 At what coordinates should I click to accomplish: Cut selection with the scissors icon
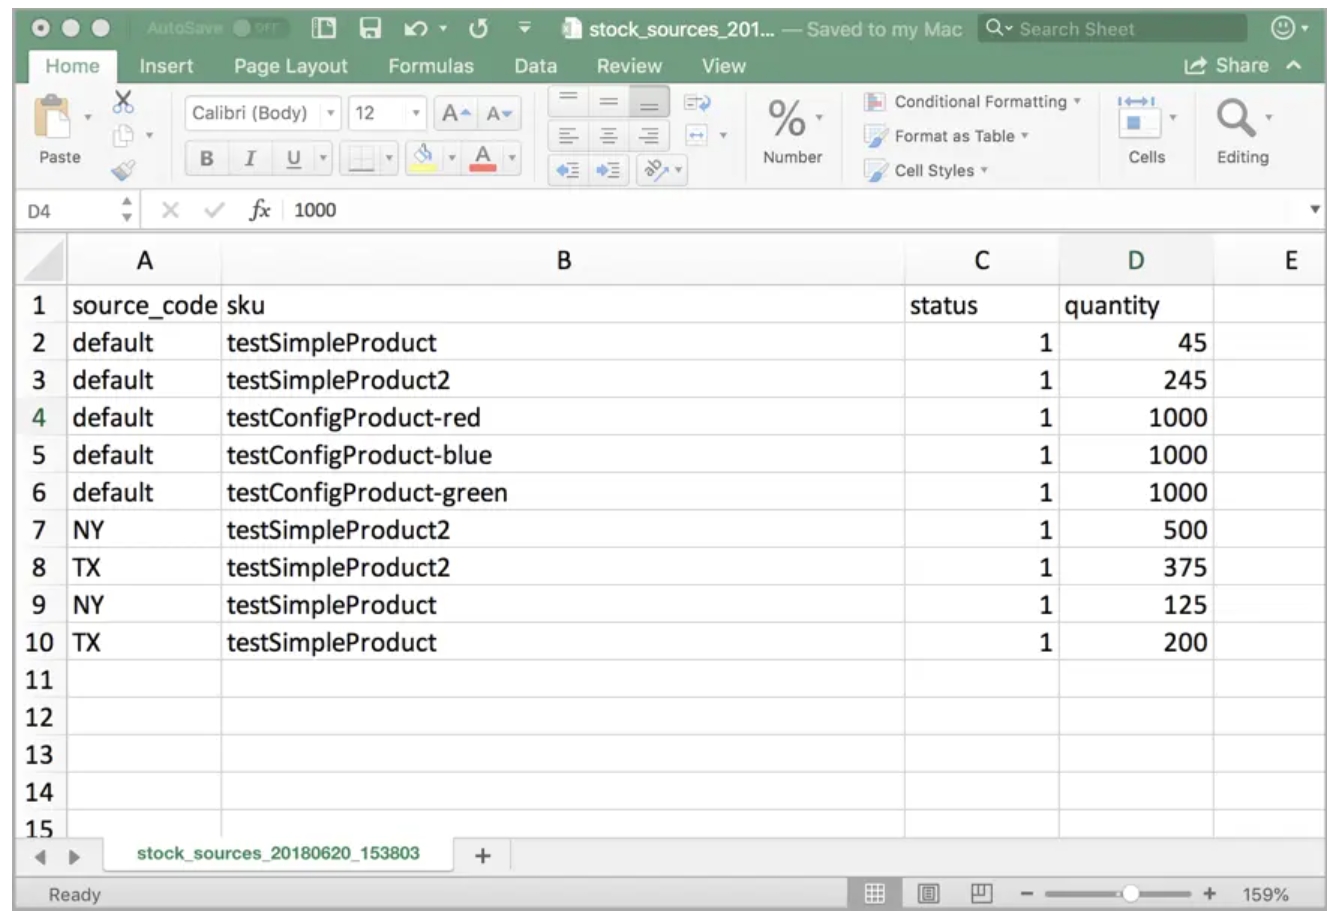[x=124, y=102]
